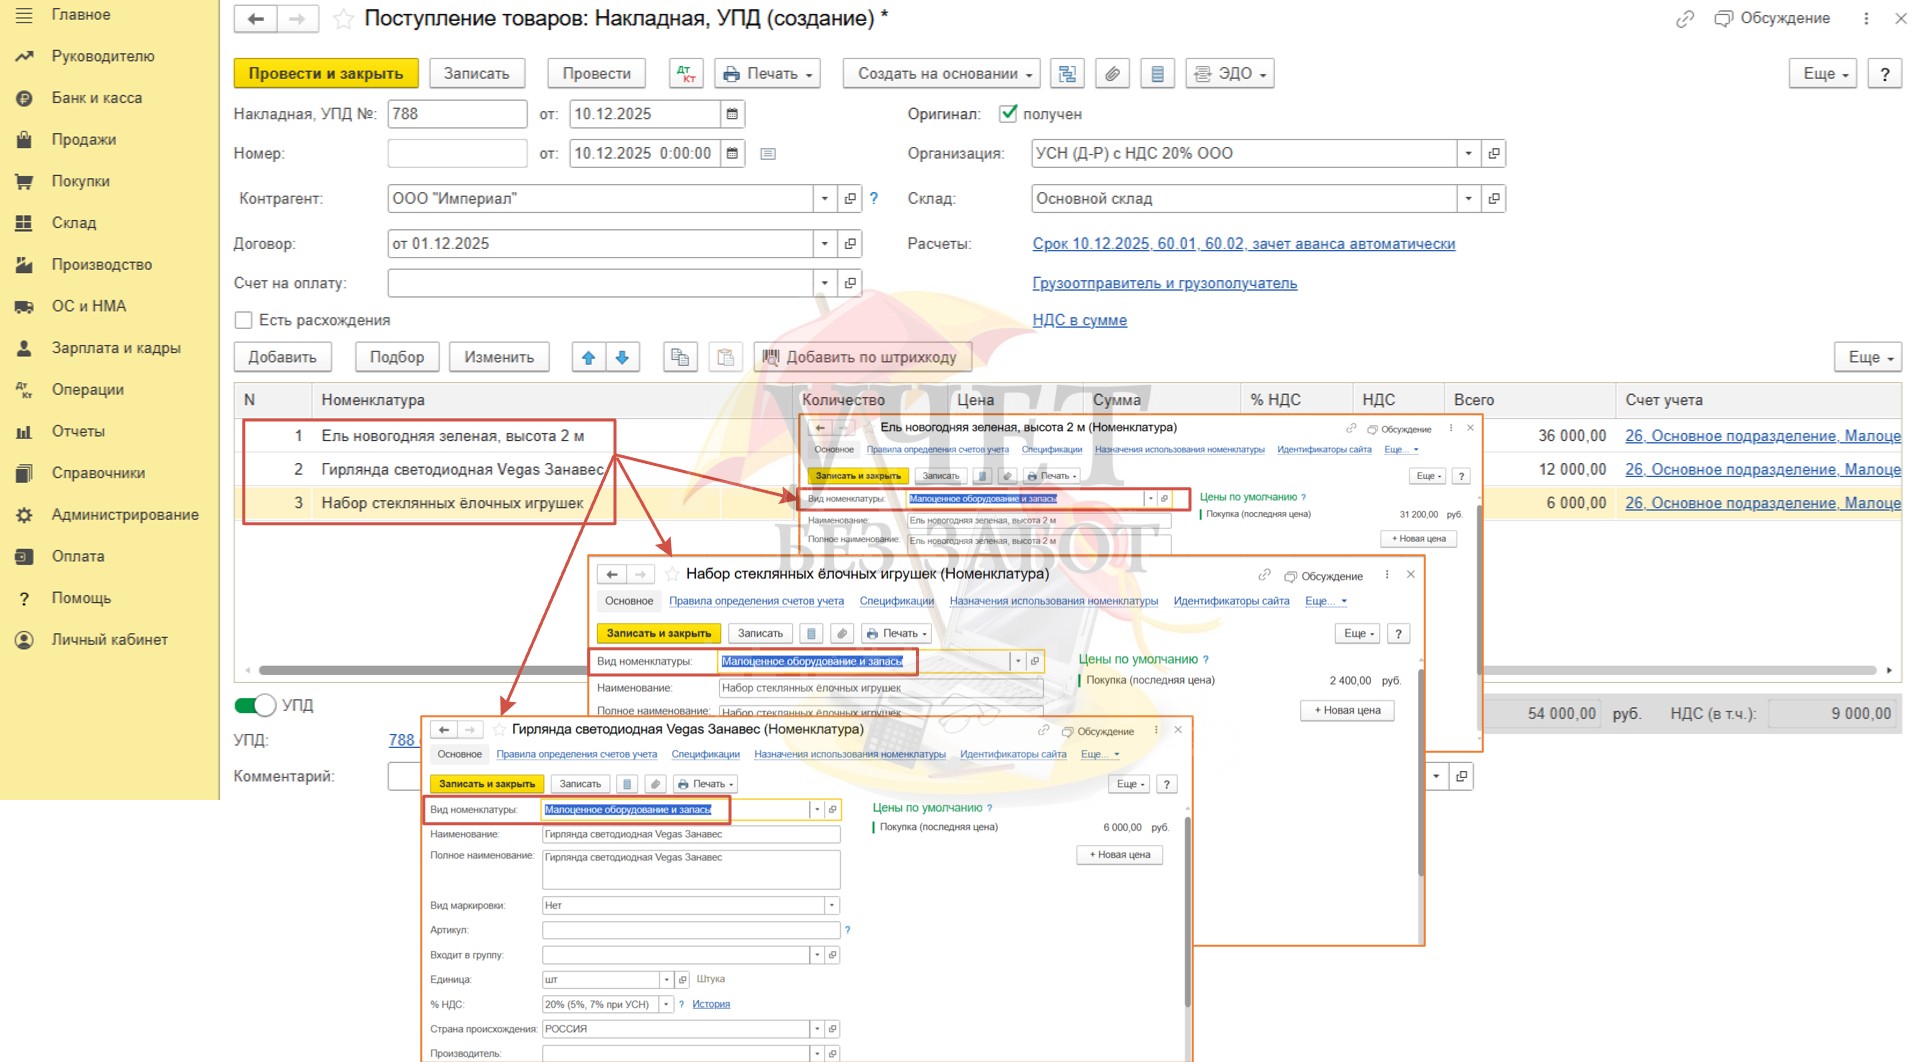1920x1062 pixels.
Task: Expand the Организация dropdown list
Action: (1468, 154)
